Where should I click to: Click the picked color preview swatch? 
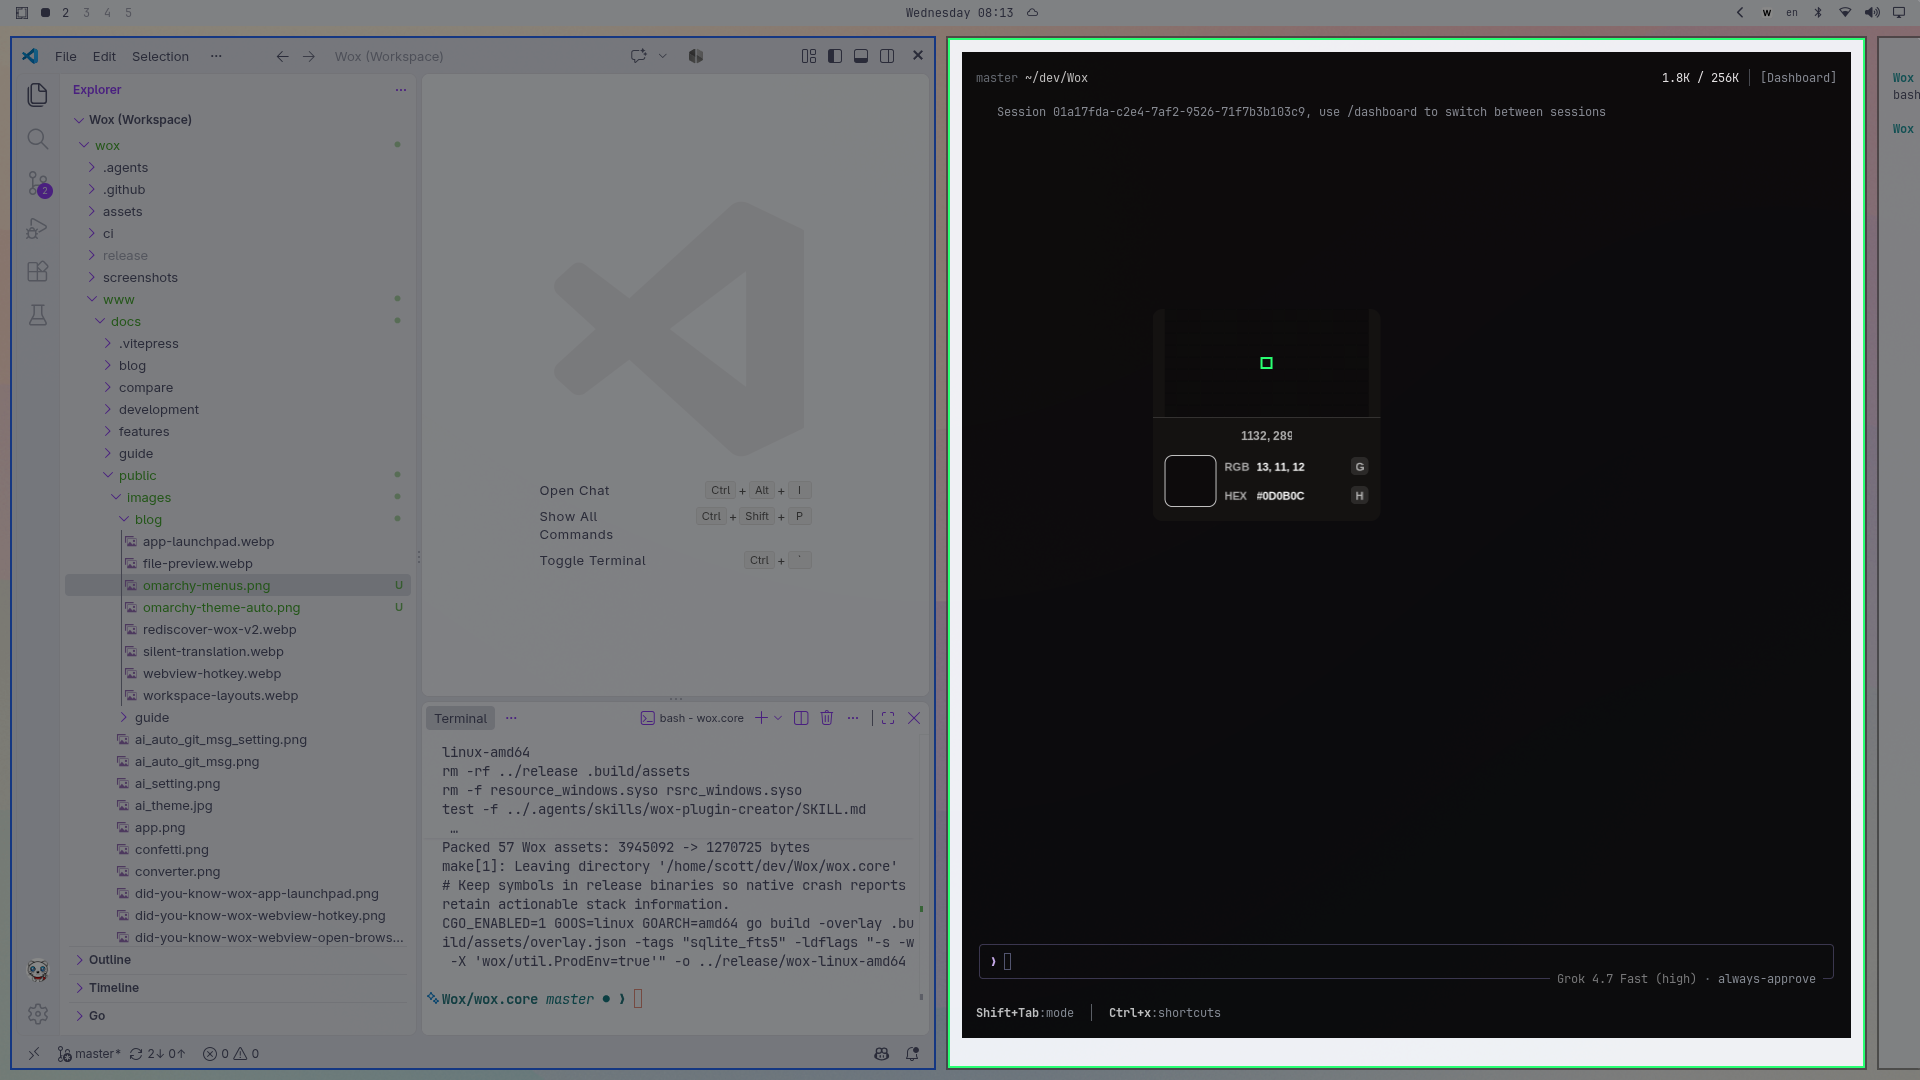click(1190, 481)
